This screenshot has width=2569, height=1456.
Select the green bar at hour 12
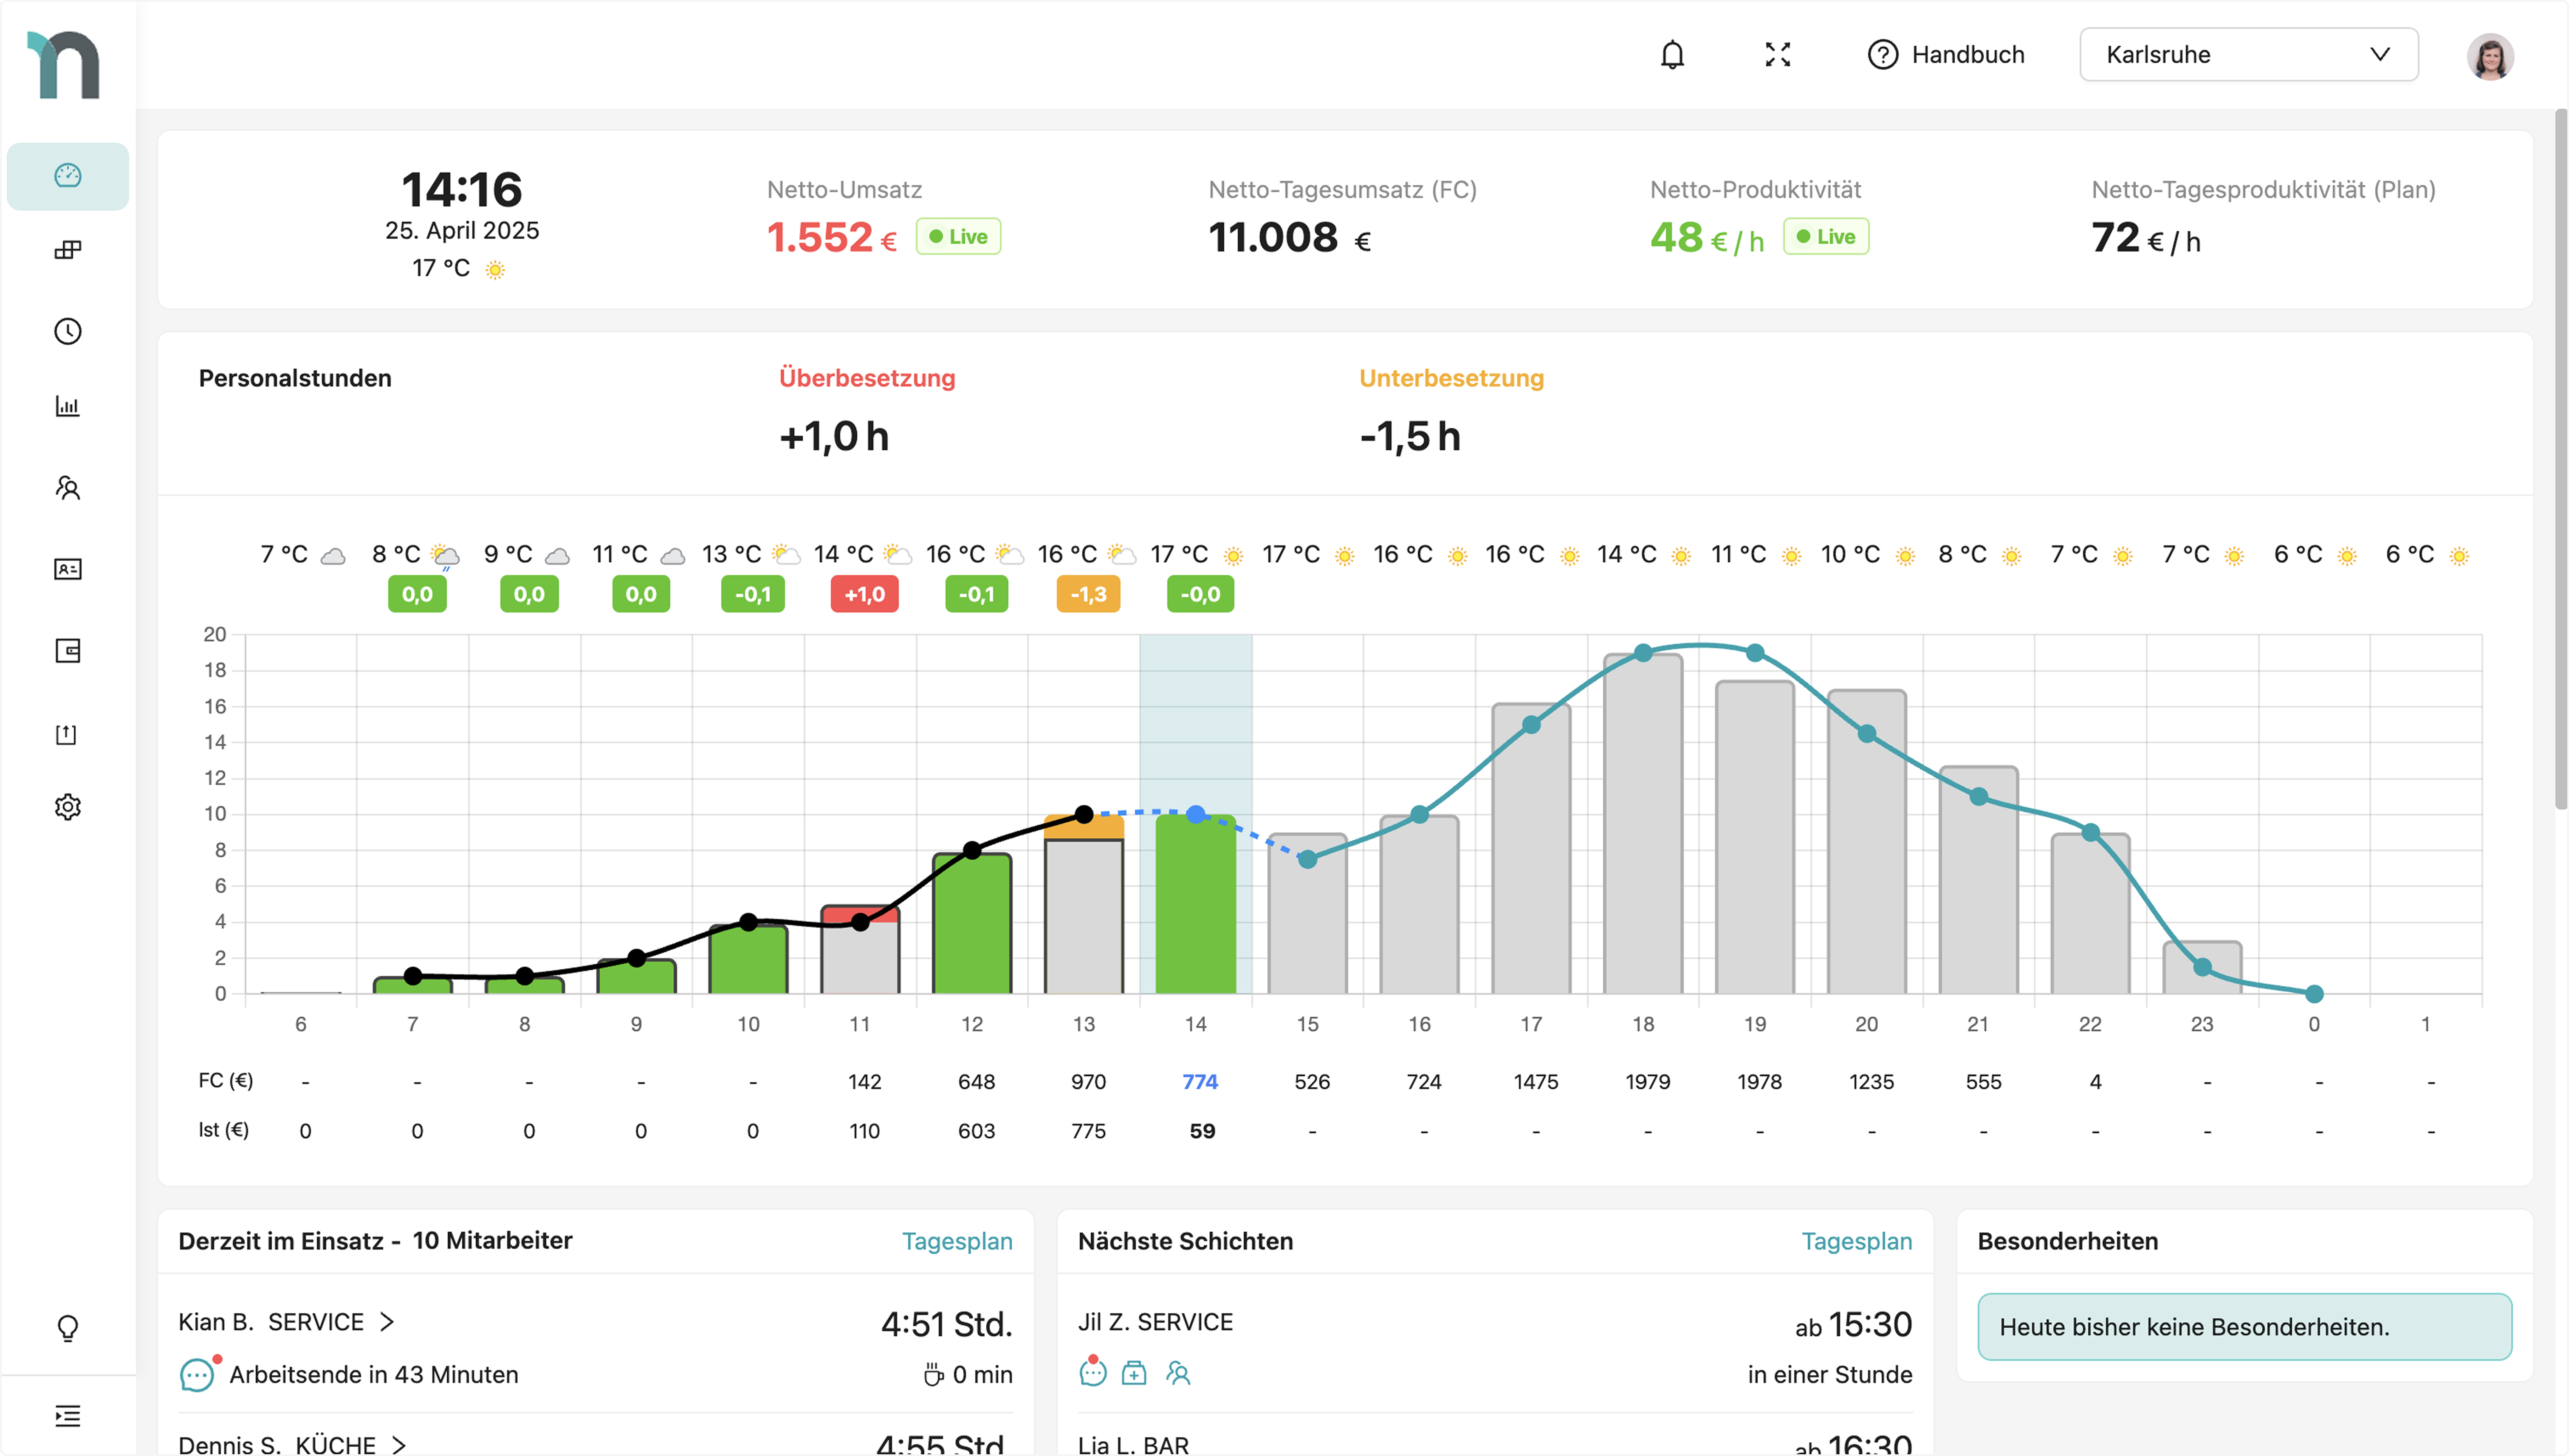(x=971, y=923)
